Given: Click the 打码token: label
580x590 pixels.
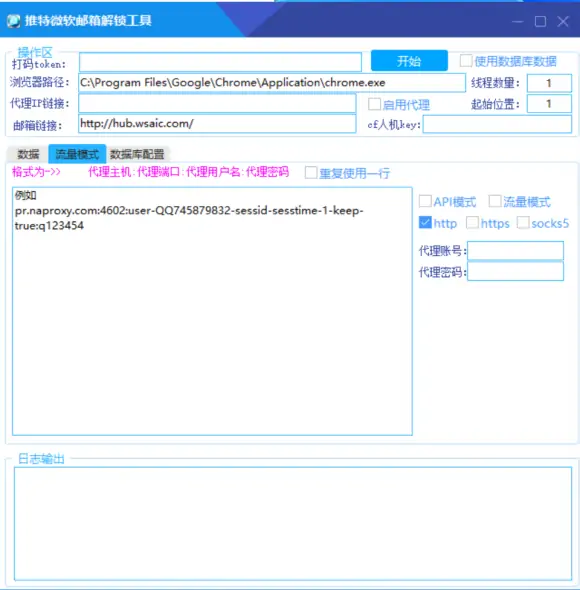Looking at the screenshot, I should (x=39, y=64).
